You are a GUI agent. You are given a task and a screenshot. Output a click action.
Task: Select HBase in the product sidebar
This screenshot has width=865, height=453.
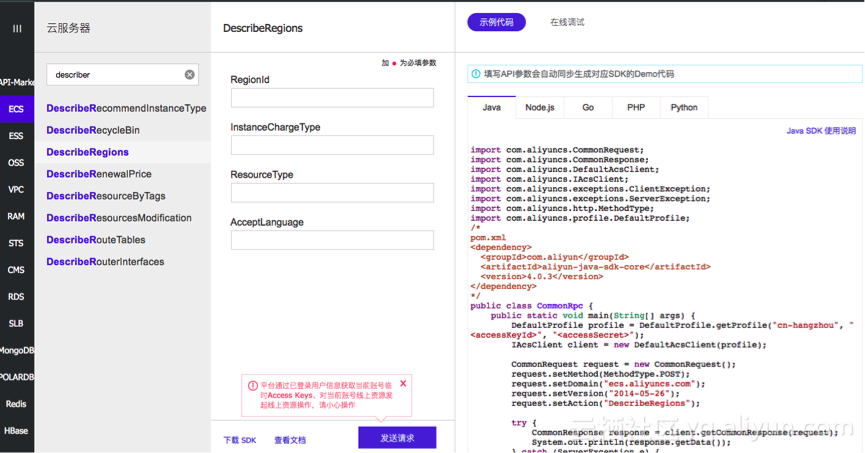pyautogui.click(x=17, y=431)
